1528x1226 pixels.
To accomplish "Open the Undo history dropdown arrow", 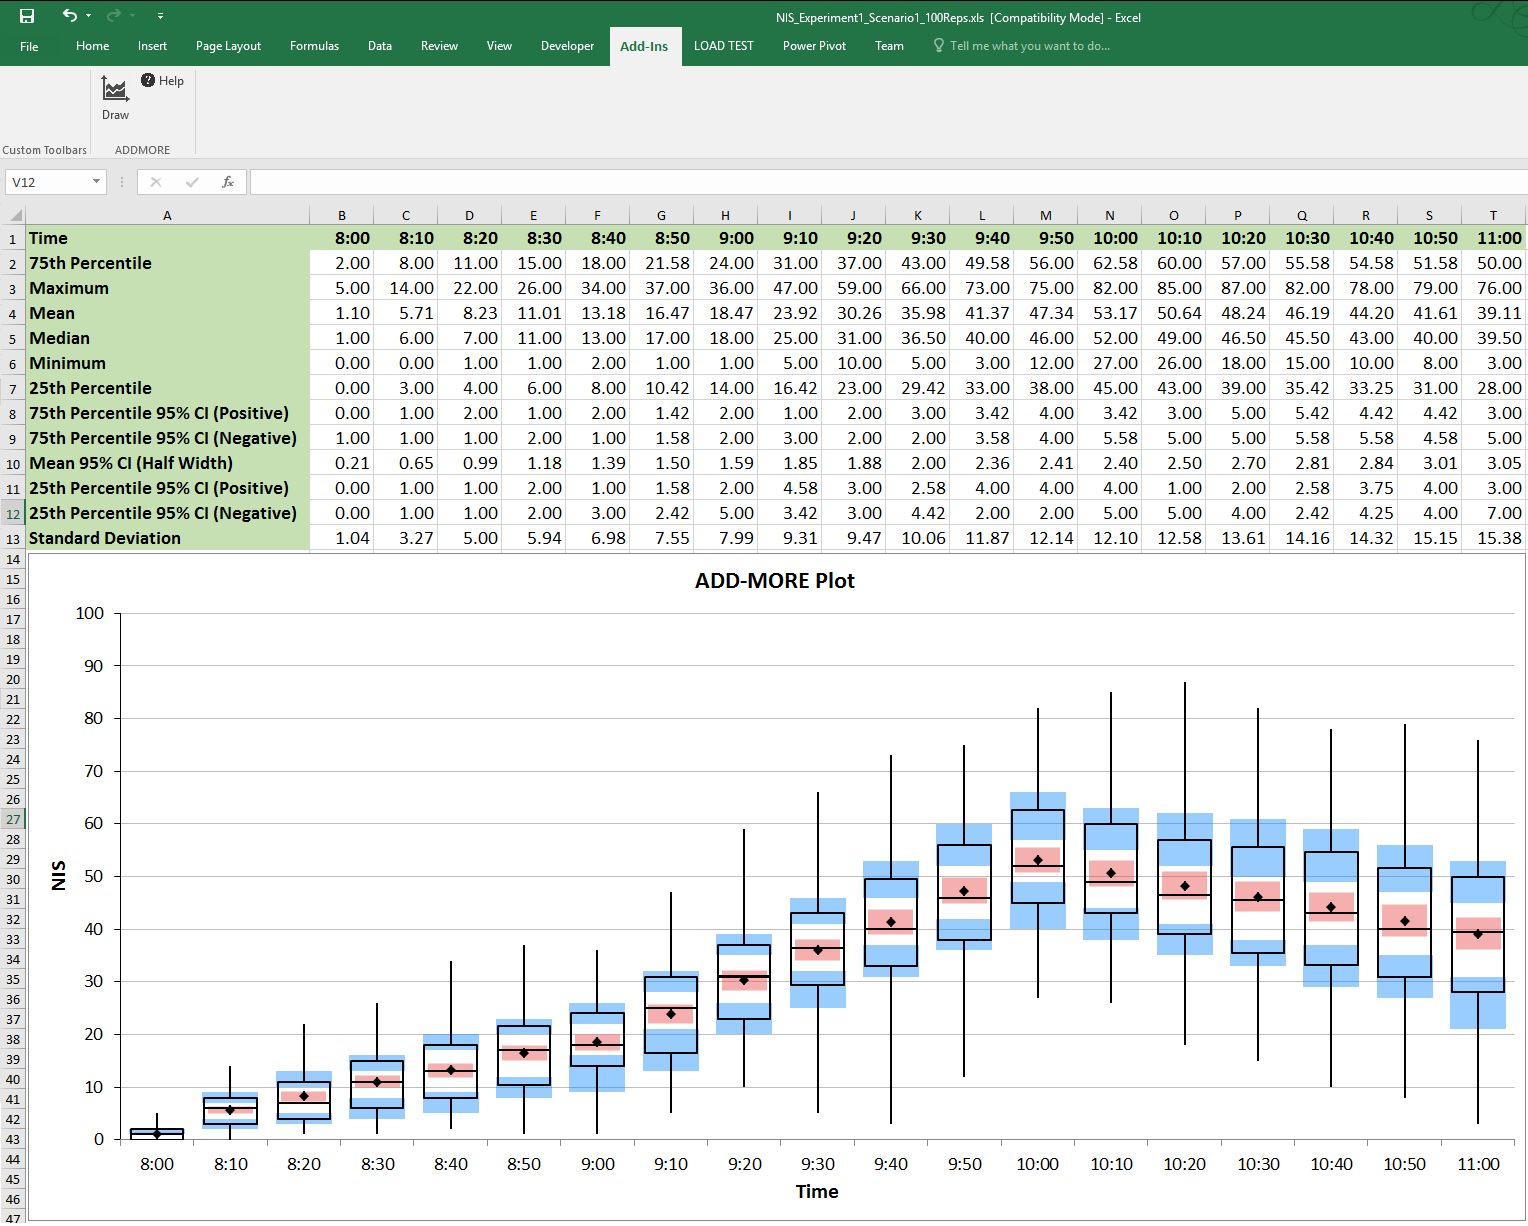I will click(x=89, y=16).
